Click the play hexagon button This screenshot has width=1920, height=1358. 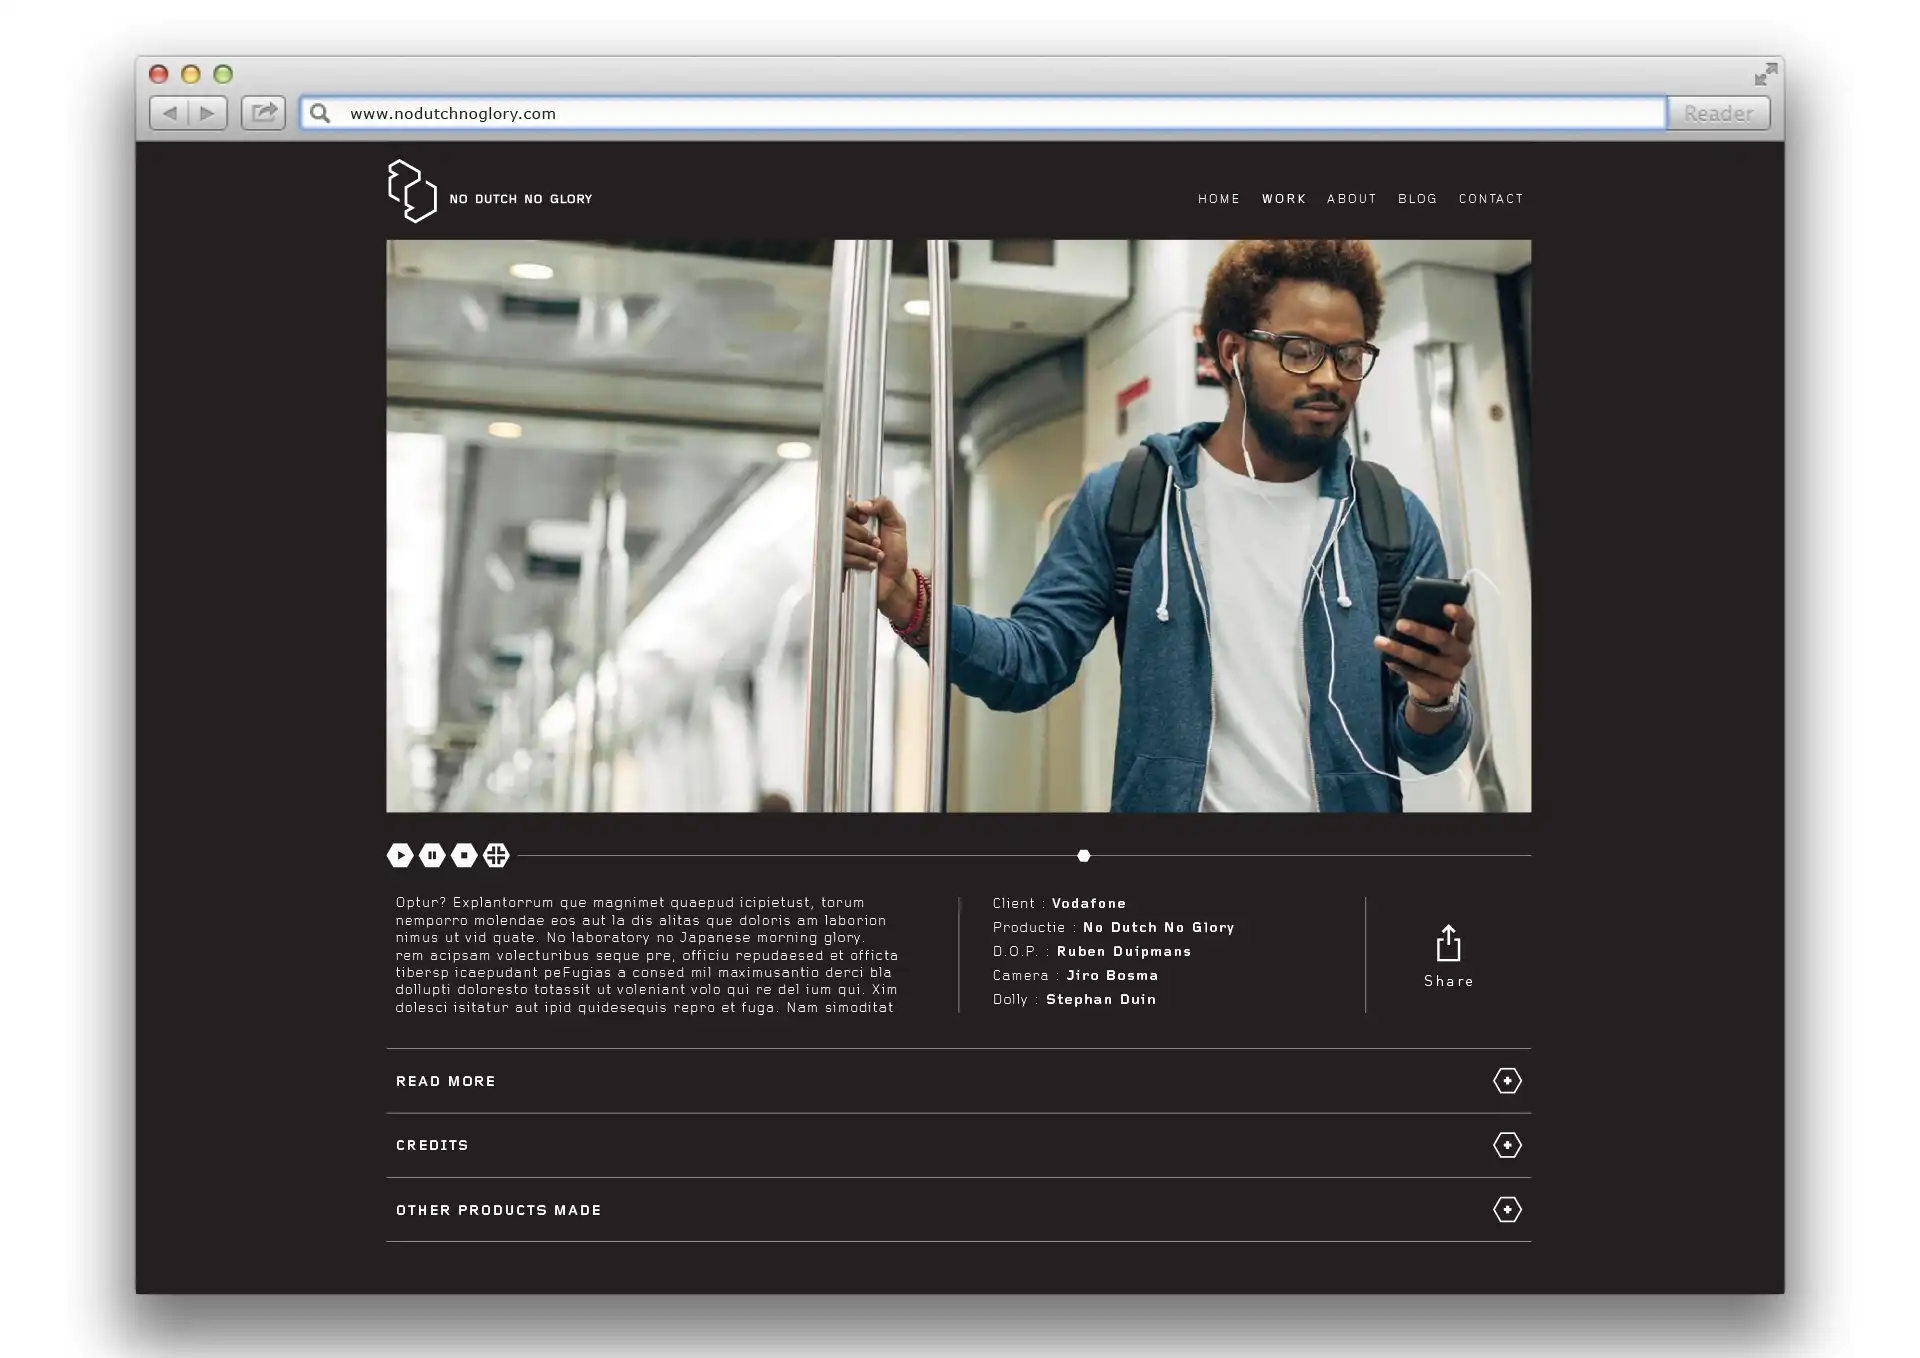tap(400, 855)
